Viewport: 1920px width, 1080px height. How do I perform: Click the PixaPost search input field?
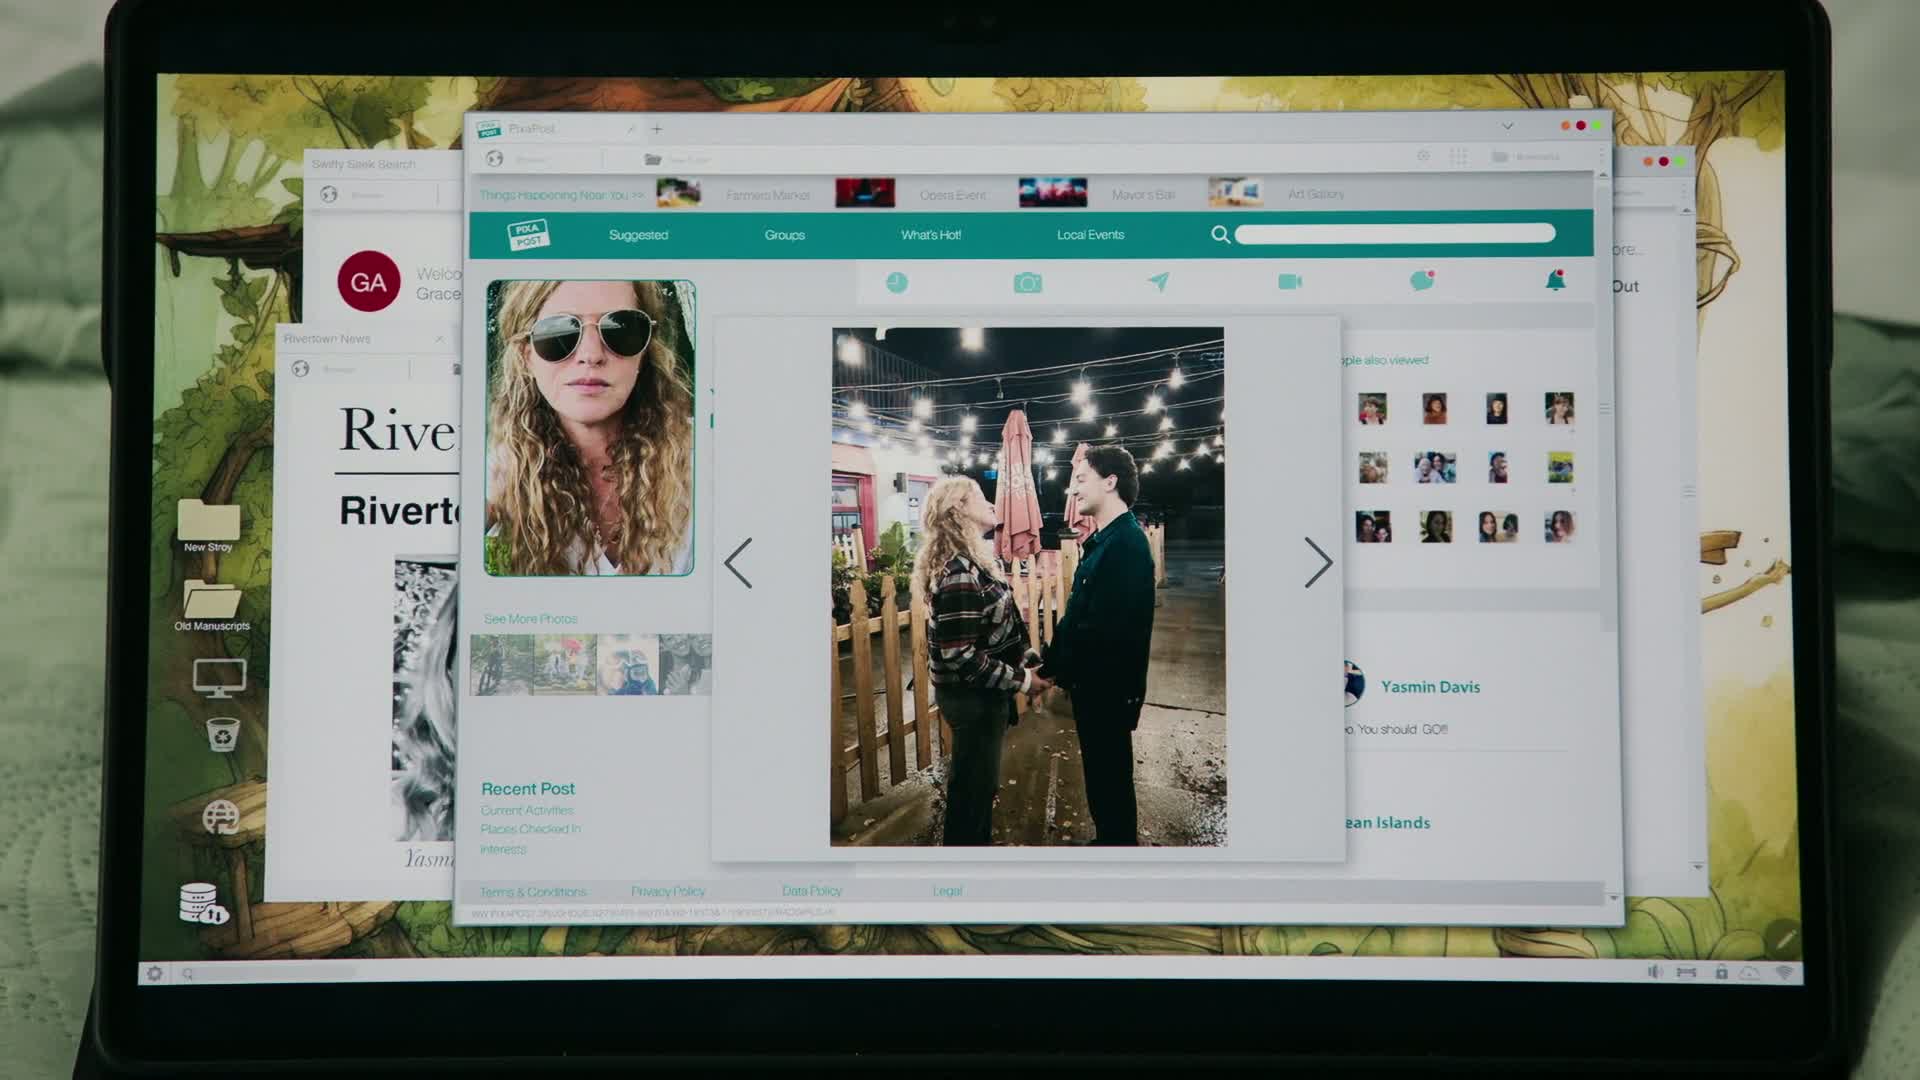(x=1394, y=234)
